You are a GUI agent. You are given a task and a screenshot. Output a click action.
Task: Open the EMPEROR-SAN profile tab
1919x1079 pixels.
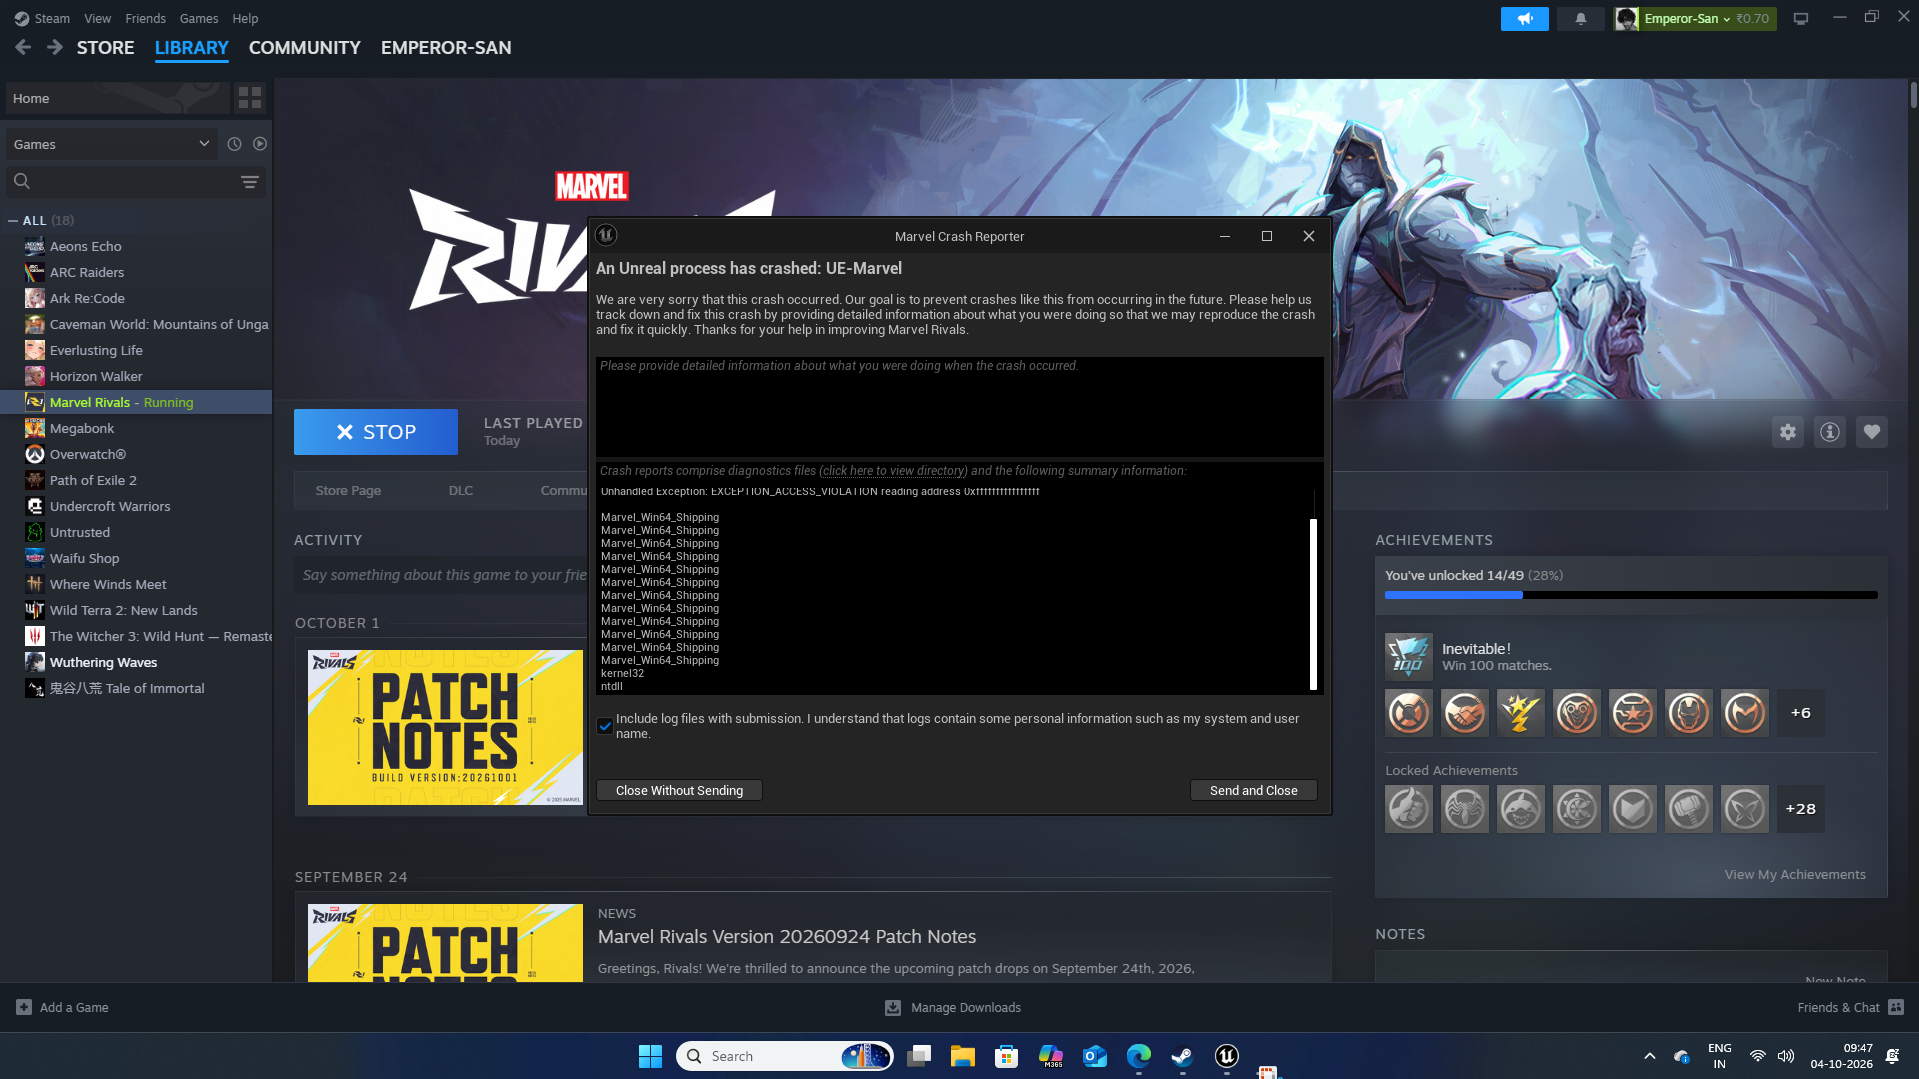click(x=446, y=47)
